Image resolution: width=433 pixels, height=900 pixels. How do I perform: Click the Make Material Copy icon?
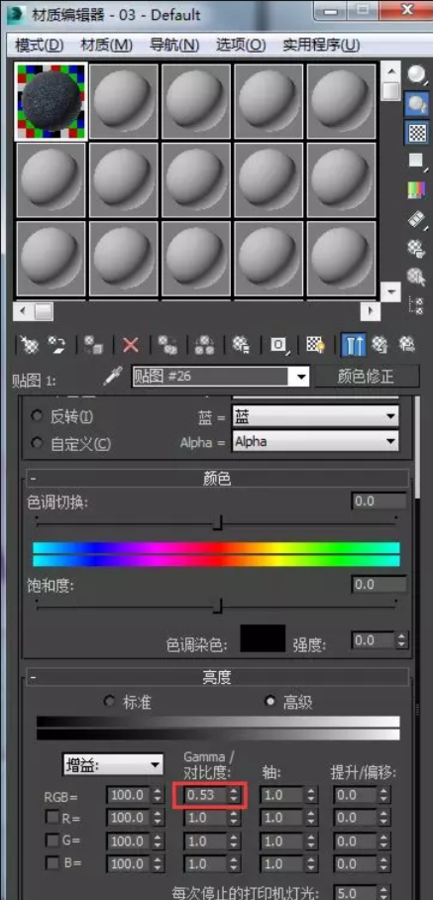coord(167,344)
